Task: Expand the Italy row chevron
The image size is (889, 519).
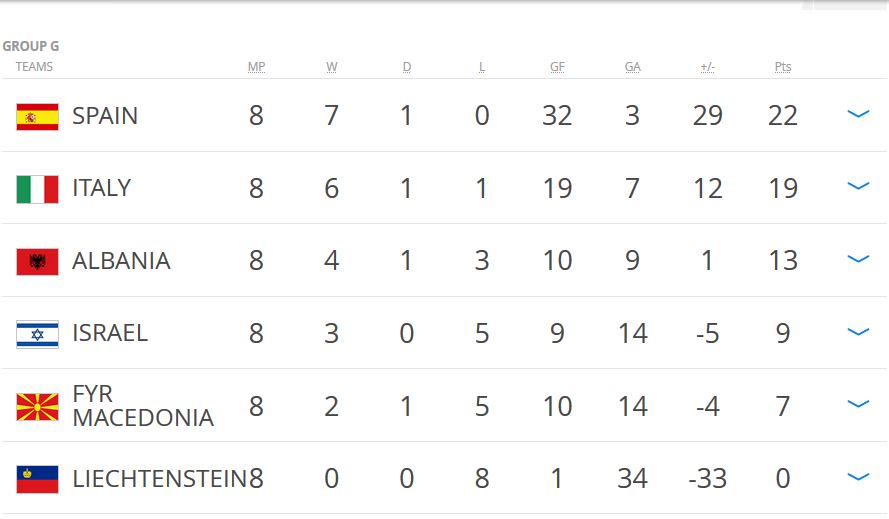Action: (858, 186)
